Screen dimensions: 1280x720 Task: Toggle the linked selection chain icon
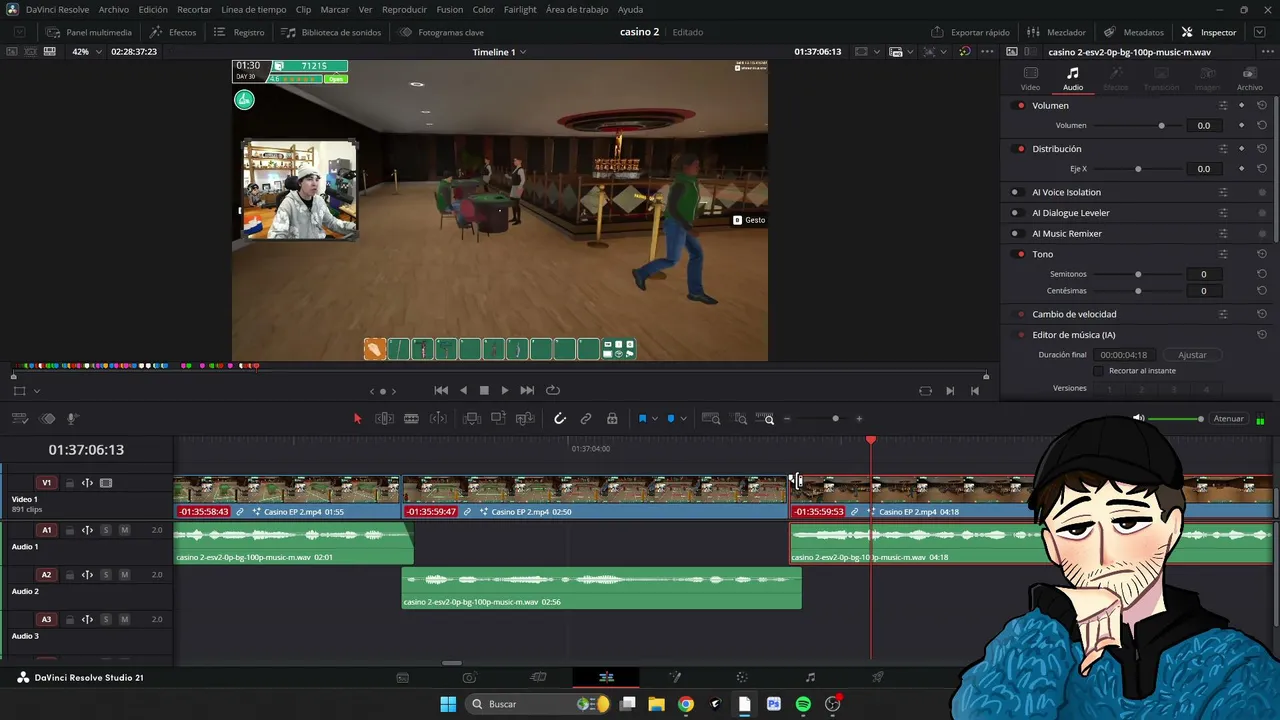586,419
